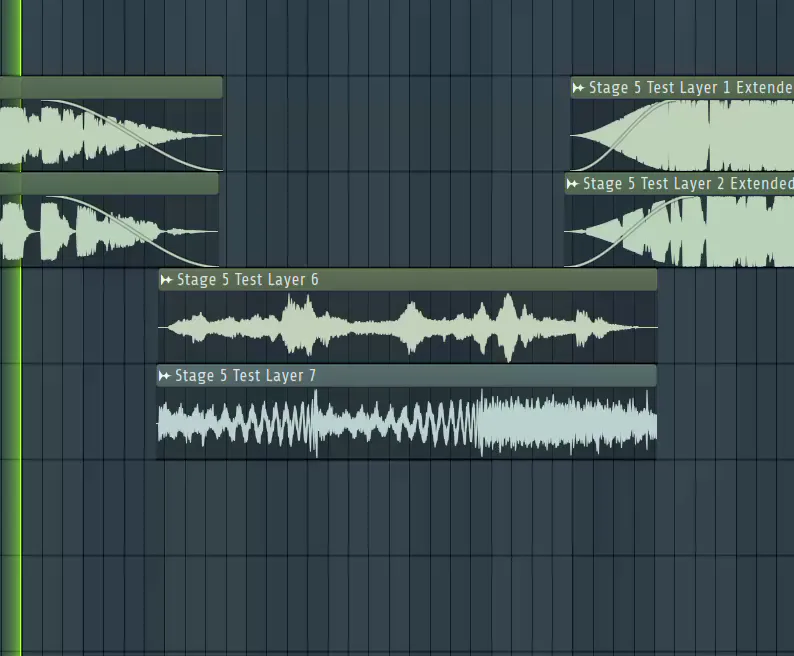The width and height of the screenshot is (794, 656).
Task: Select the second-row left unnamed clip's title bar
Action: point(109,184)
